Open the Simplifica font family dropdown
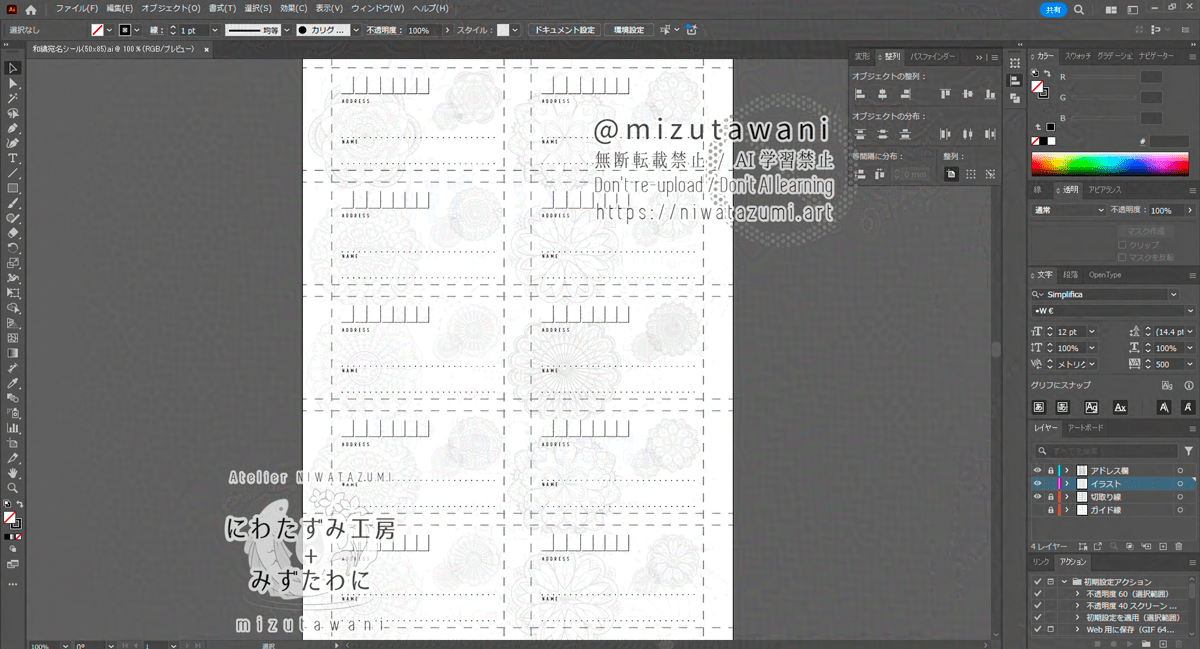This screenshot has height=649, width=1200. coord(1173,295)
